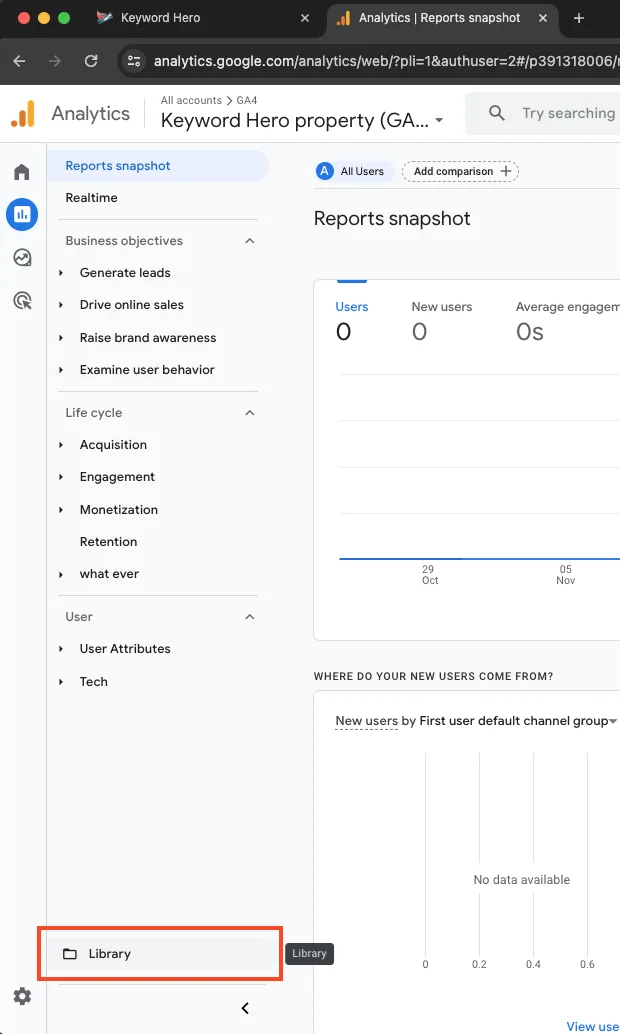Viewport: 620px width, 1034px height.
Task: Open the Home icon in left rail
Action: point(22,172)
